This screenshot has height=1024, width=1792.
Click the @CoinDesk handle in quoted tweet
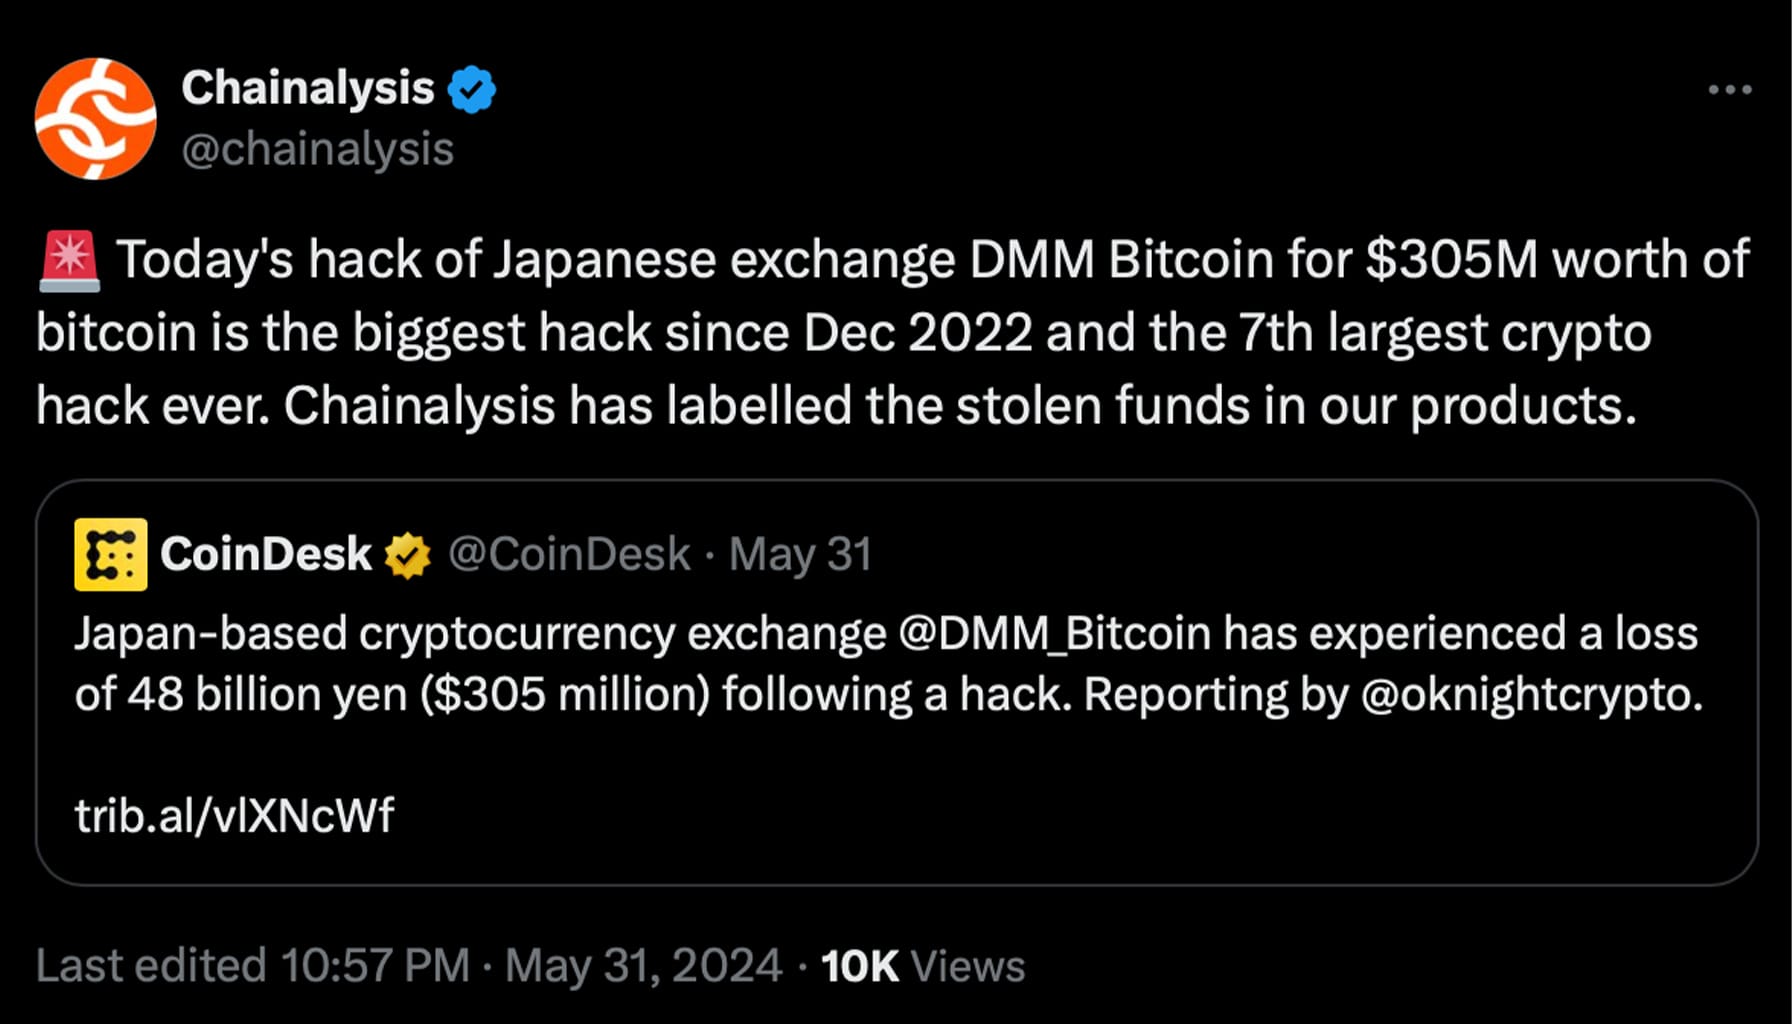coord(569,554)
